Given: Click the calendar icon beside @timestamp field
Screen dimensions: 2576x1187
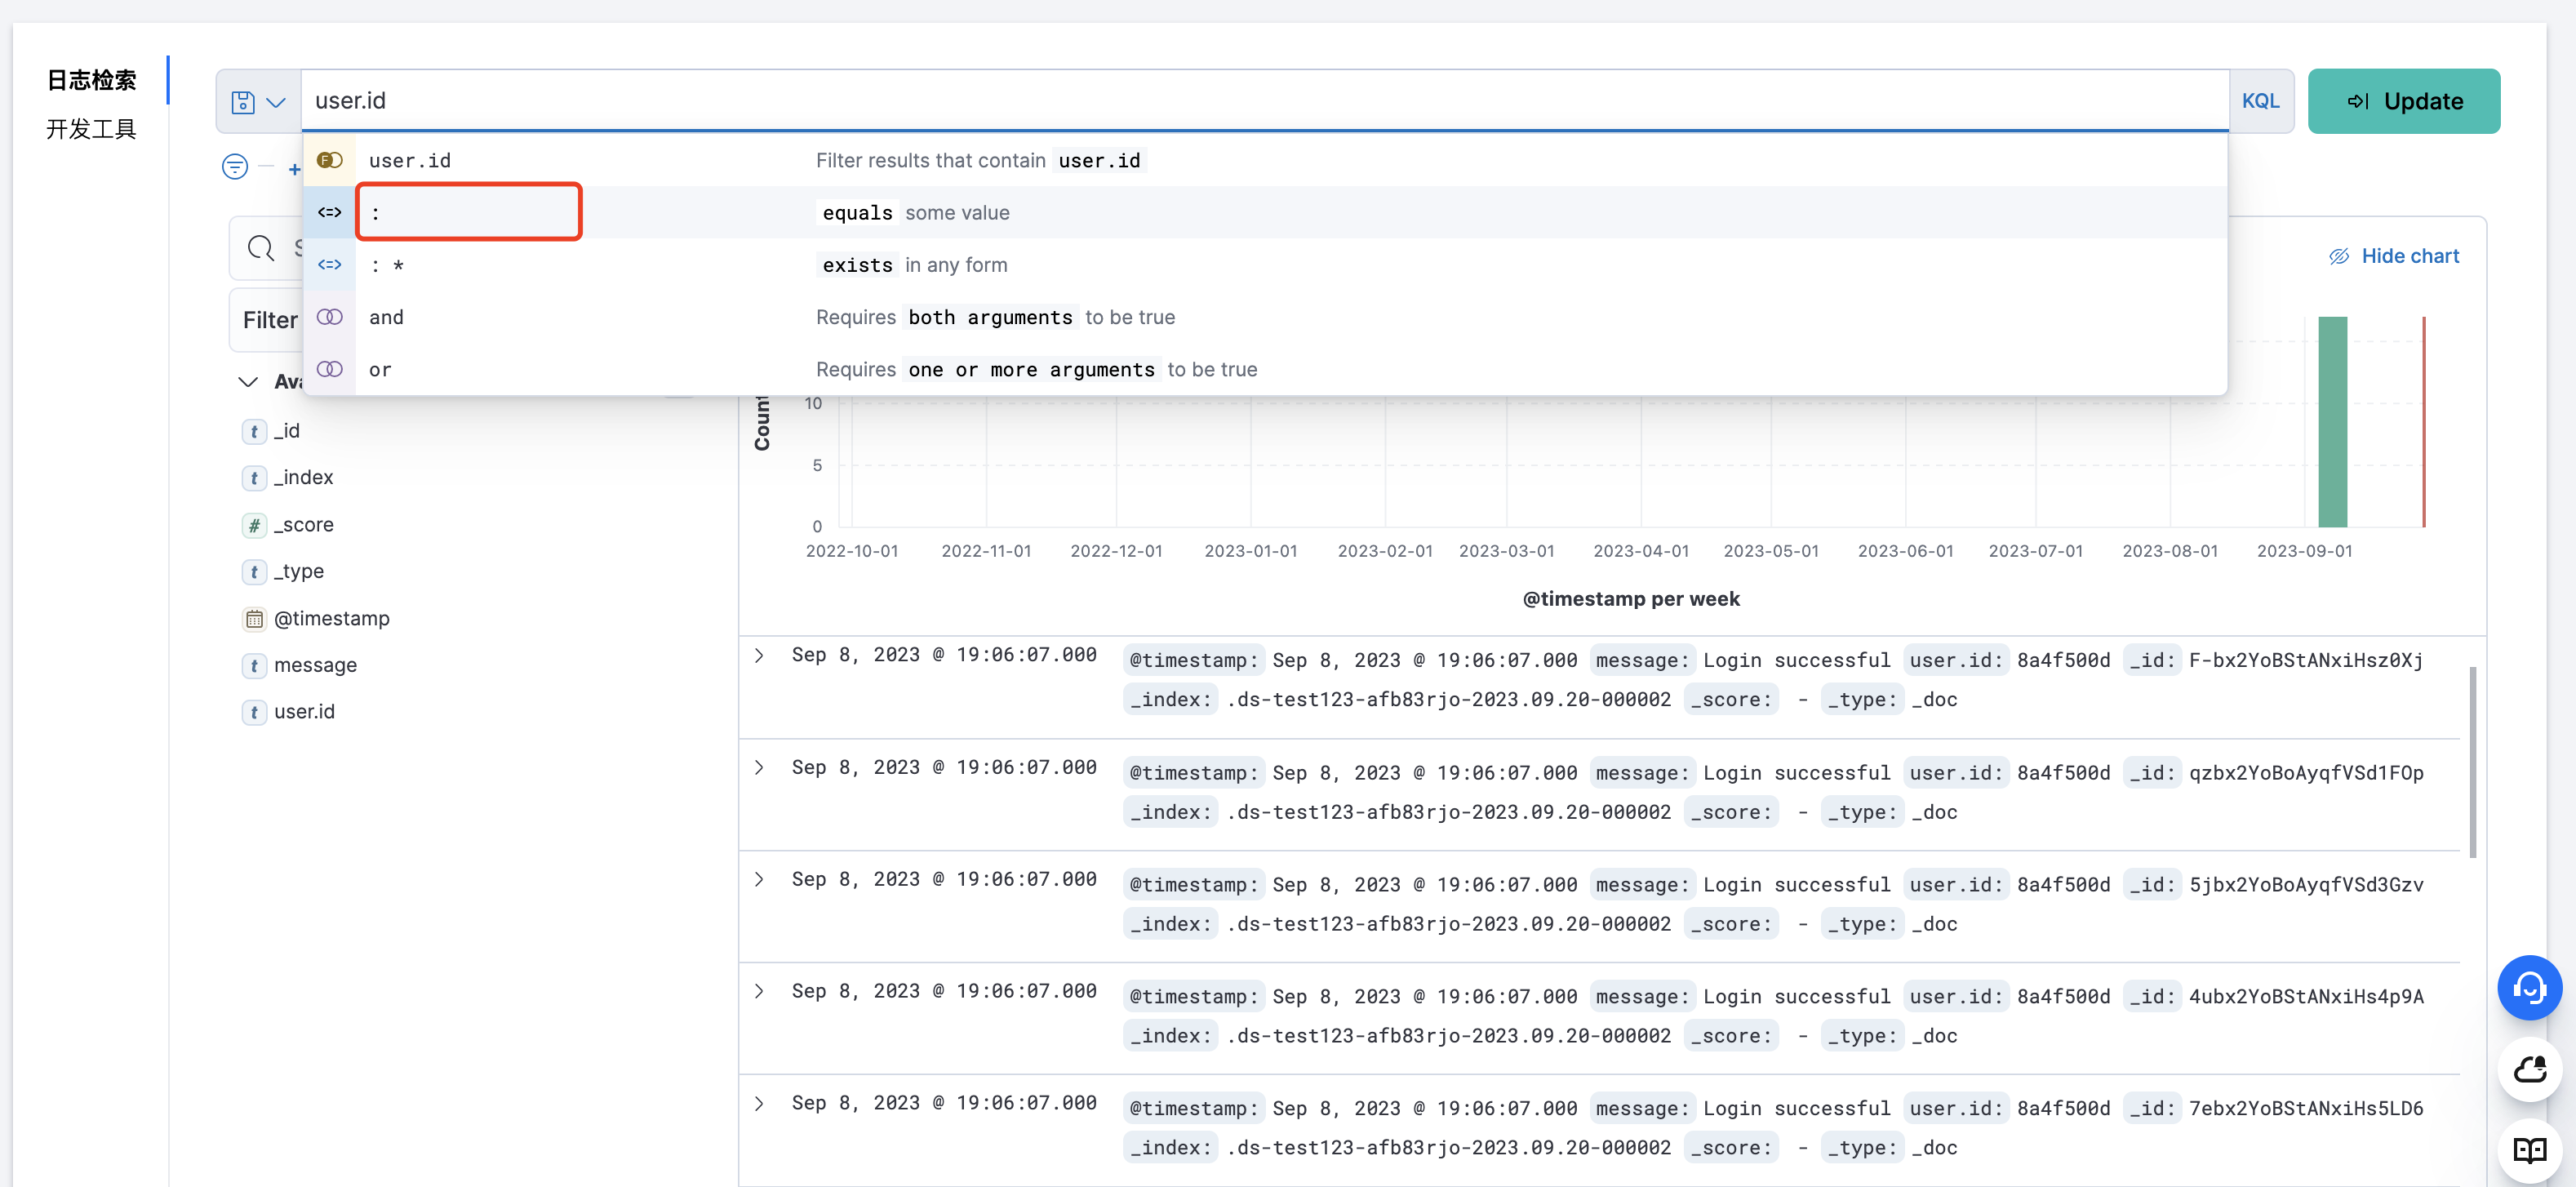Looking at the screenshot, I should pos(255,619).
